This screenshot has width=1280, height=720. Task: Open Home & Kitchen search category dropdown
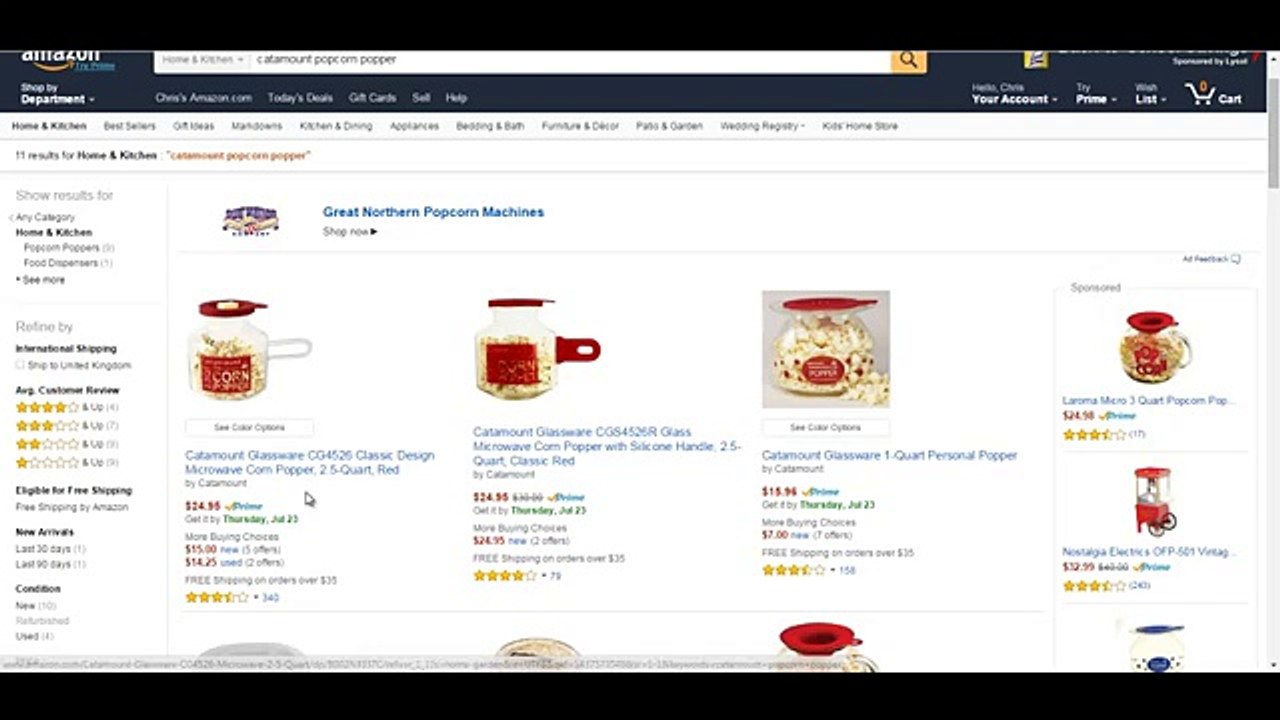[204, 60]
